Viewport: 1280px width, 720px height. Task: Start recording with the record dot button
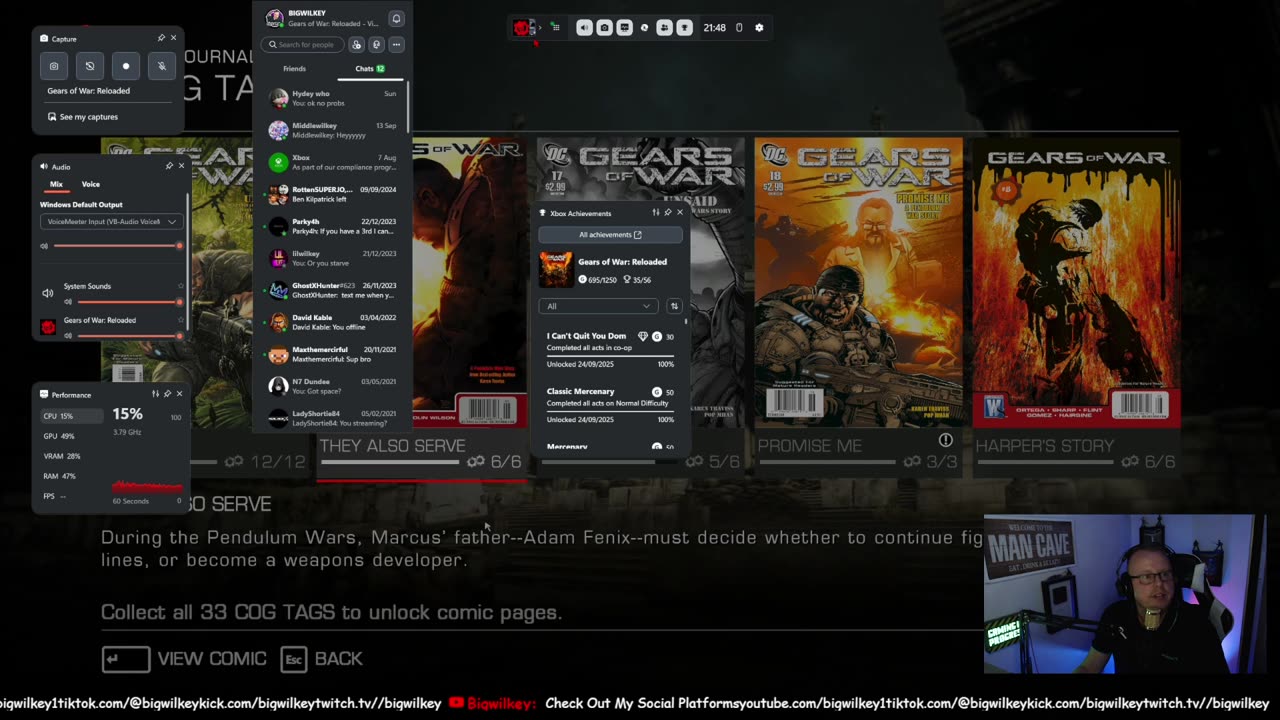tap(126, 66)
